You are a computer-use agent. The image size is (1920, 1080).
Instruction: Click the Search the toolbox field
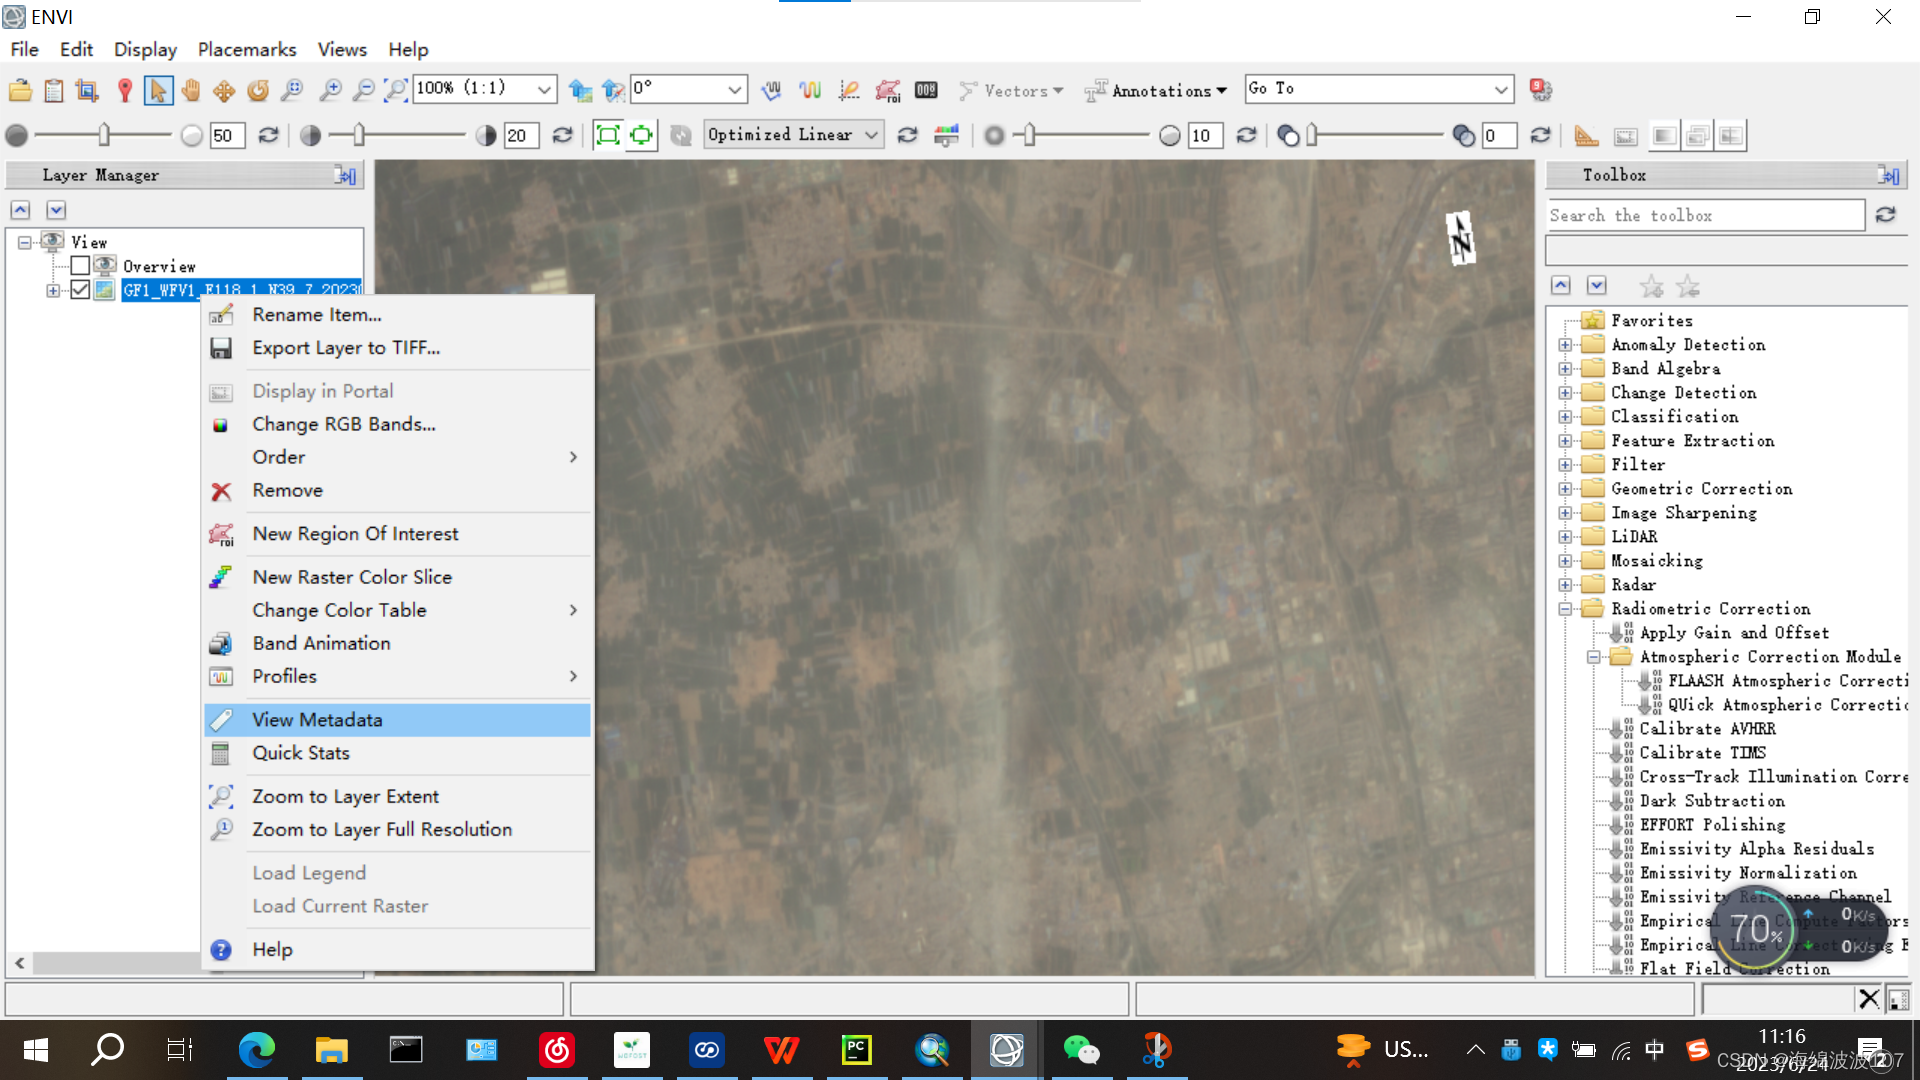click(1704, 215)
